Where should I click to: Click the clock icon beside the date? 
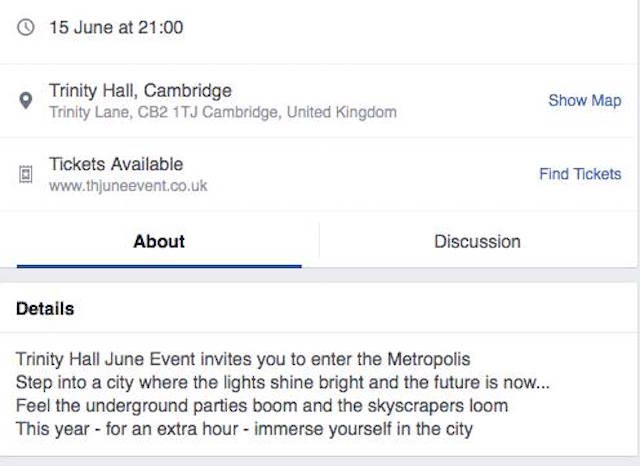coord(26,28)
